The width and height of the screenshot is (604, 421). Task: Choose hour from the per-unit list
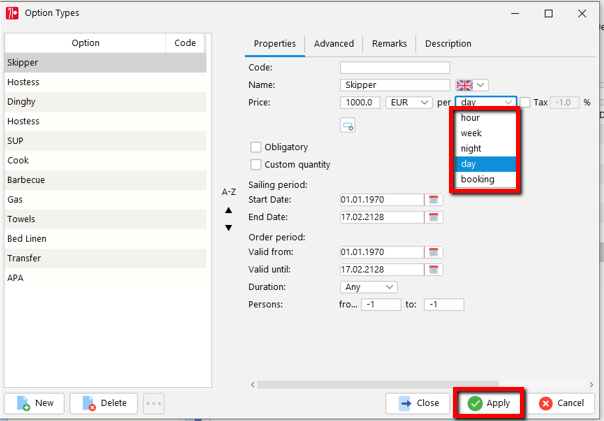pyautogui.click(x=485, y=118)
